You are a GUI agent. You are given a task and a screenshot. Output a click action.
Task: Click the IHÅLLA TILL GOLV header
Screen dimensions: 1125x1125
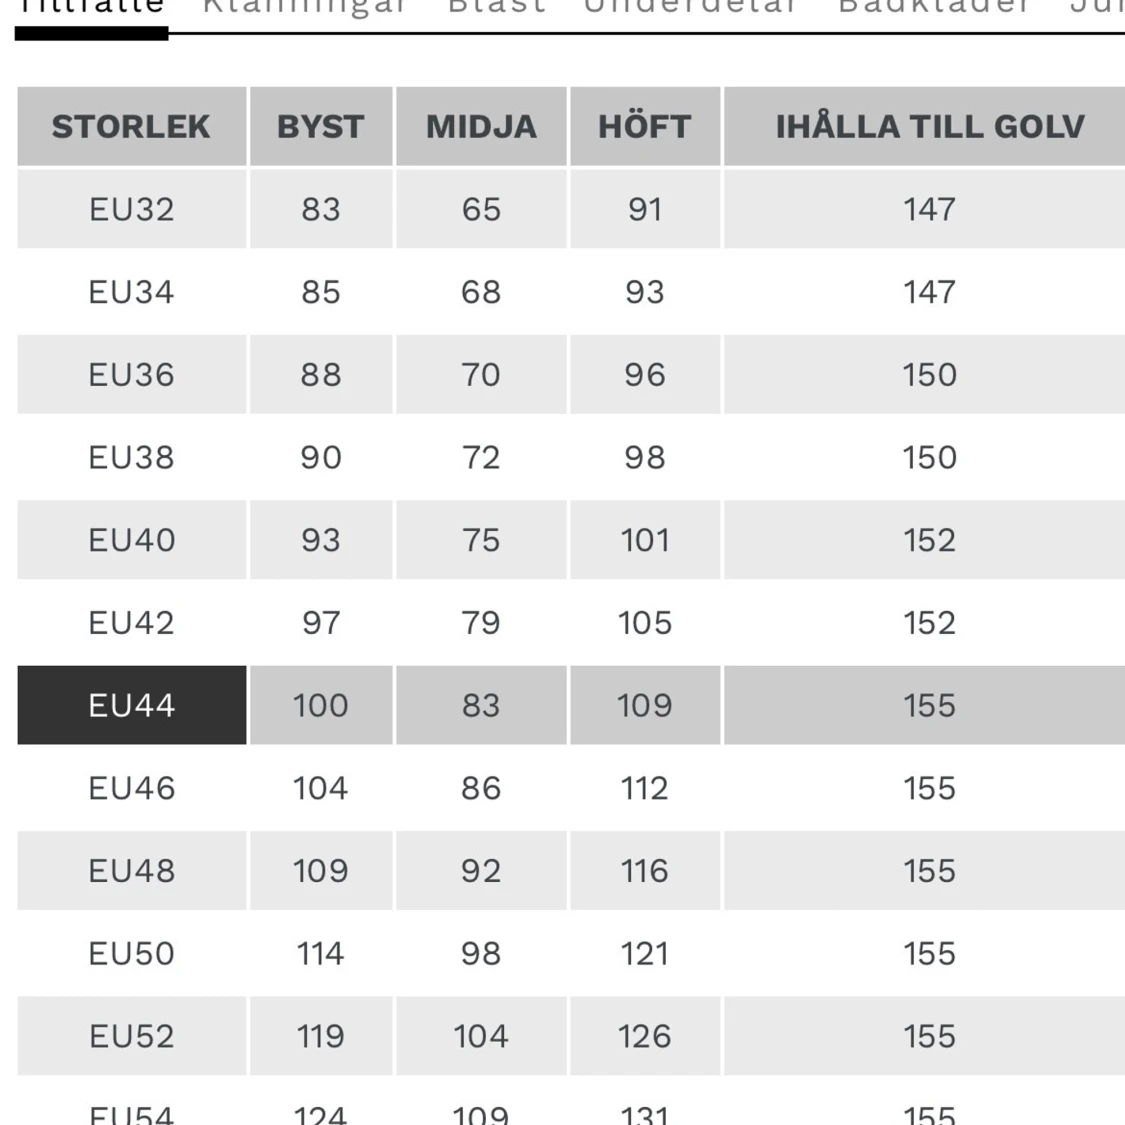929,126
